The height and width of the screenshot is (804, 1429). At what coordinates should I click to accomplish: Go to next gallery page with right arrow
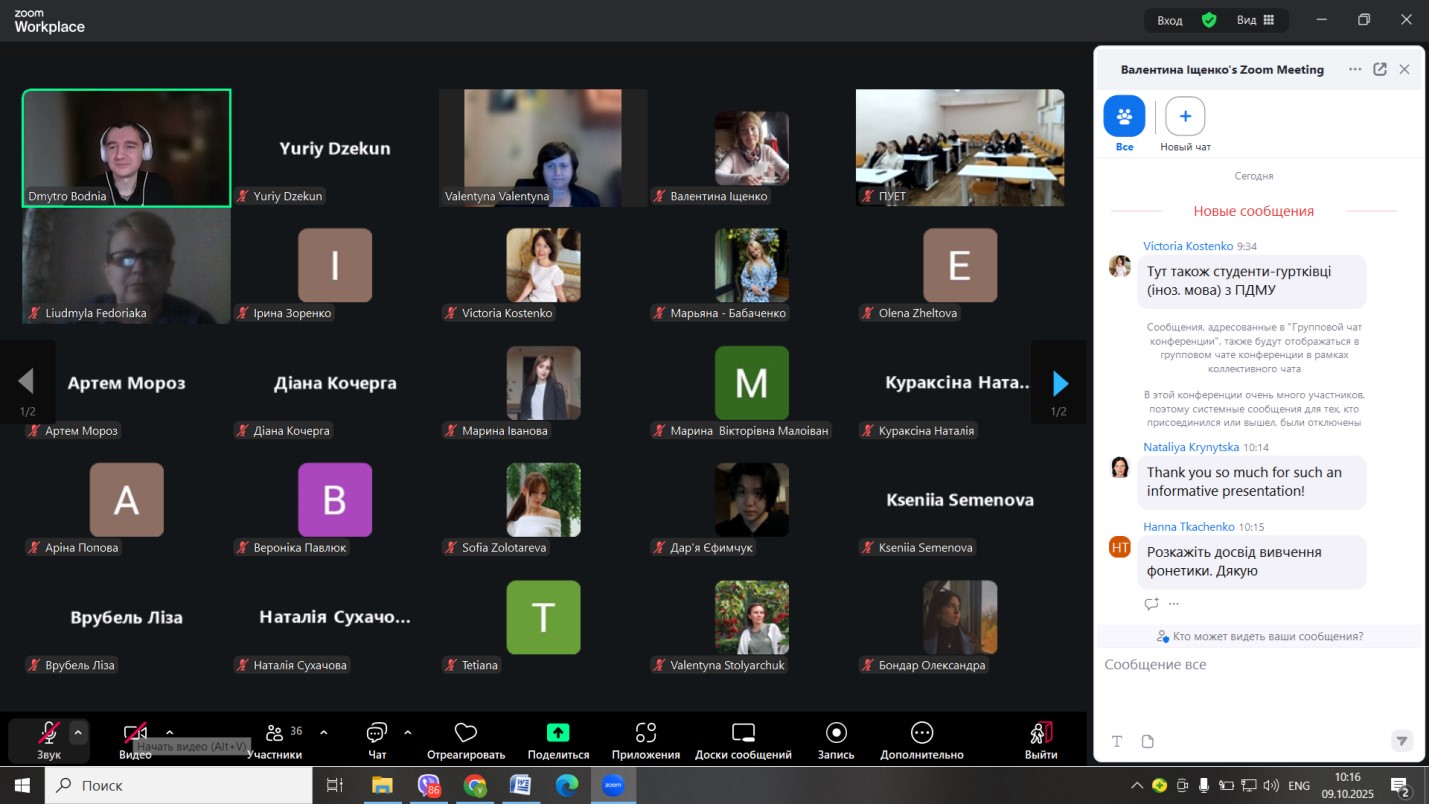point(1059,383)
